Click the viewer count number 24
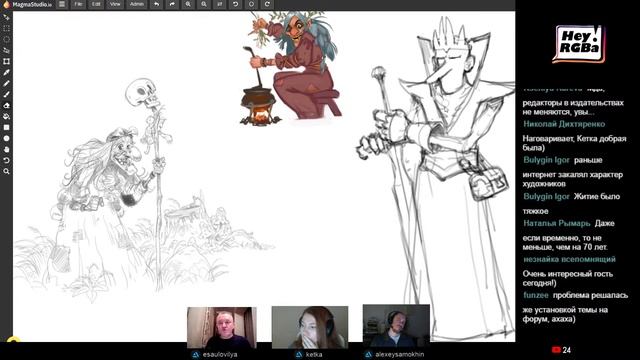The width and height of the screenshot is (640, 360). [x=567, y=350]
